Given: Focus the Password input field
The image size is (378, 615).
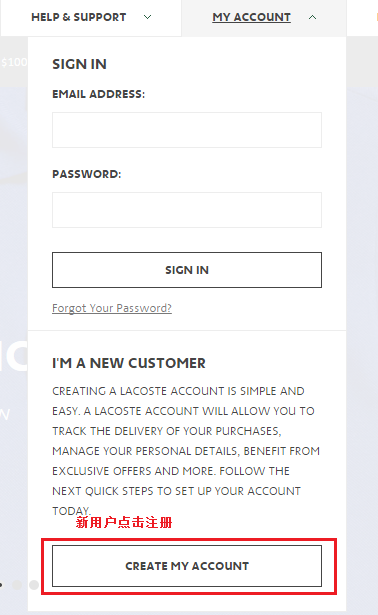Looking at the screenshot, I should point(187,210).
